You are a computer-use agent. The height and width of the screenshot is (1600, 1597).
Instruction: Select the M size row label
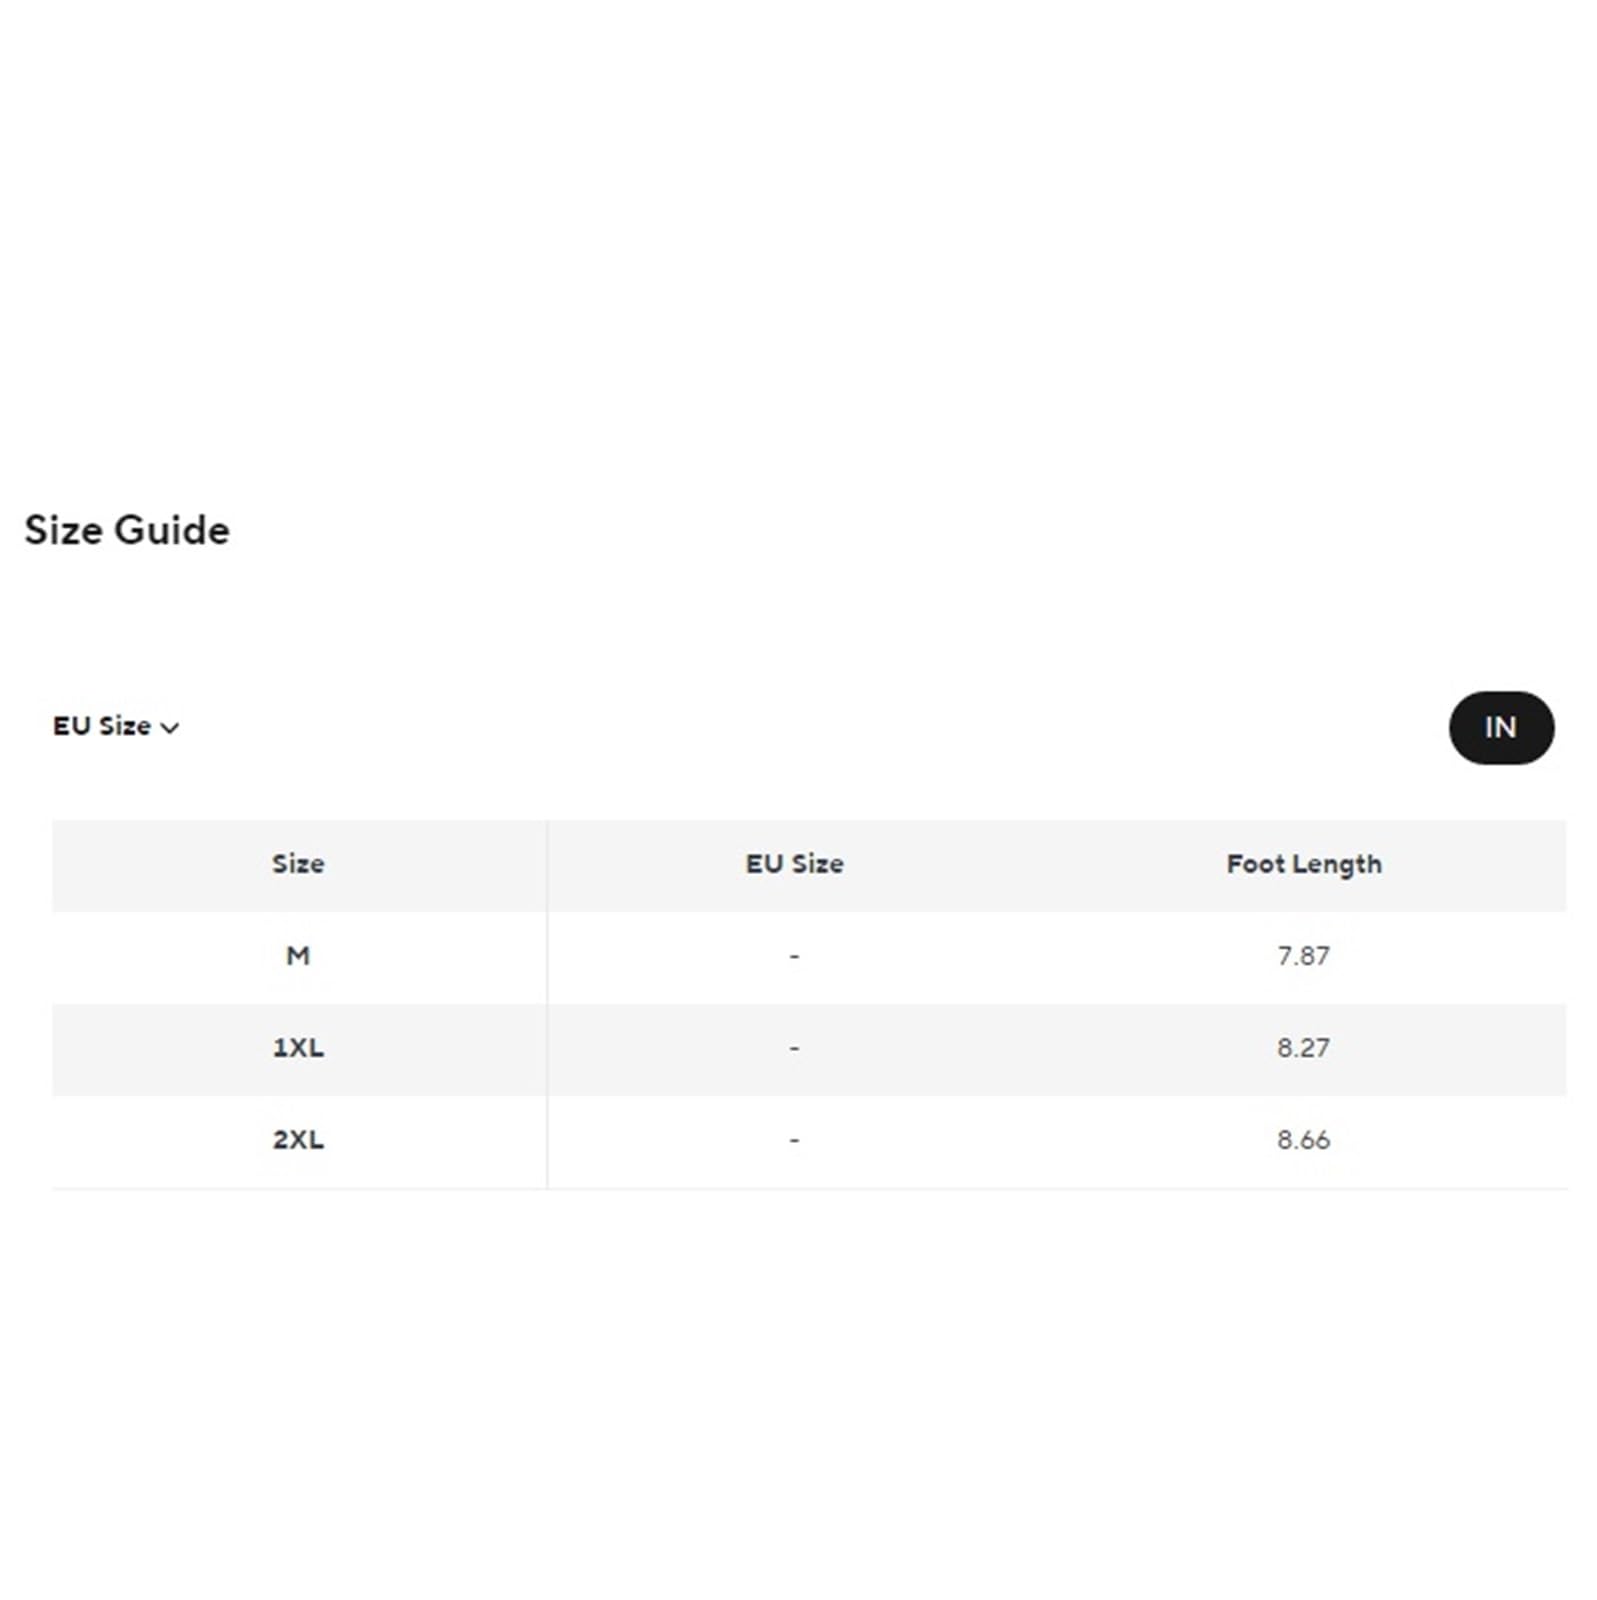(298, 956)
